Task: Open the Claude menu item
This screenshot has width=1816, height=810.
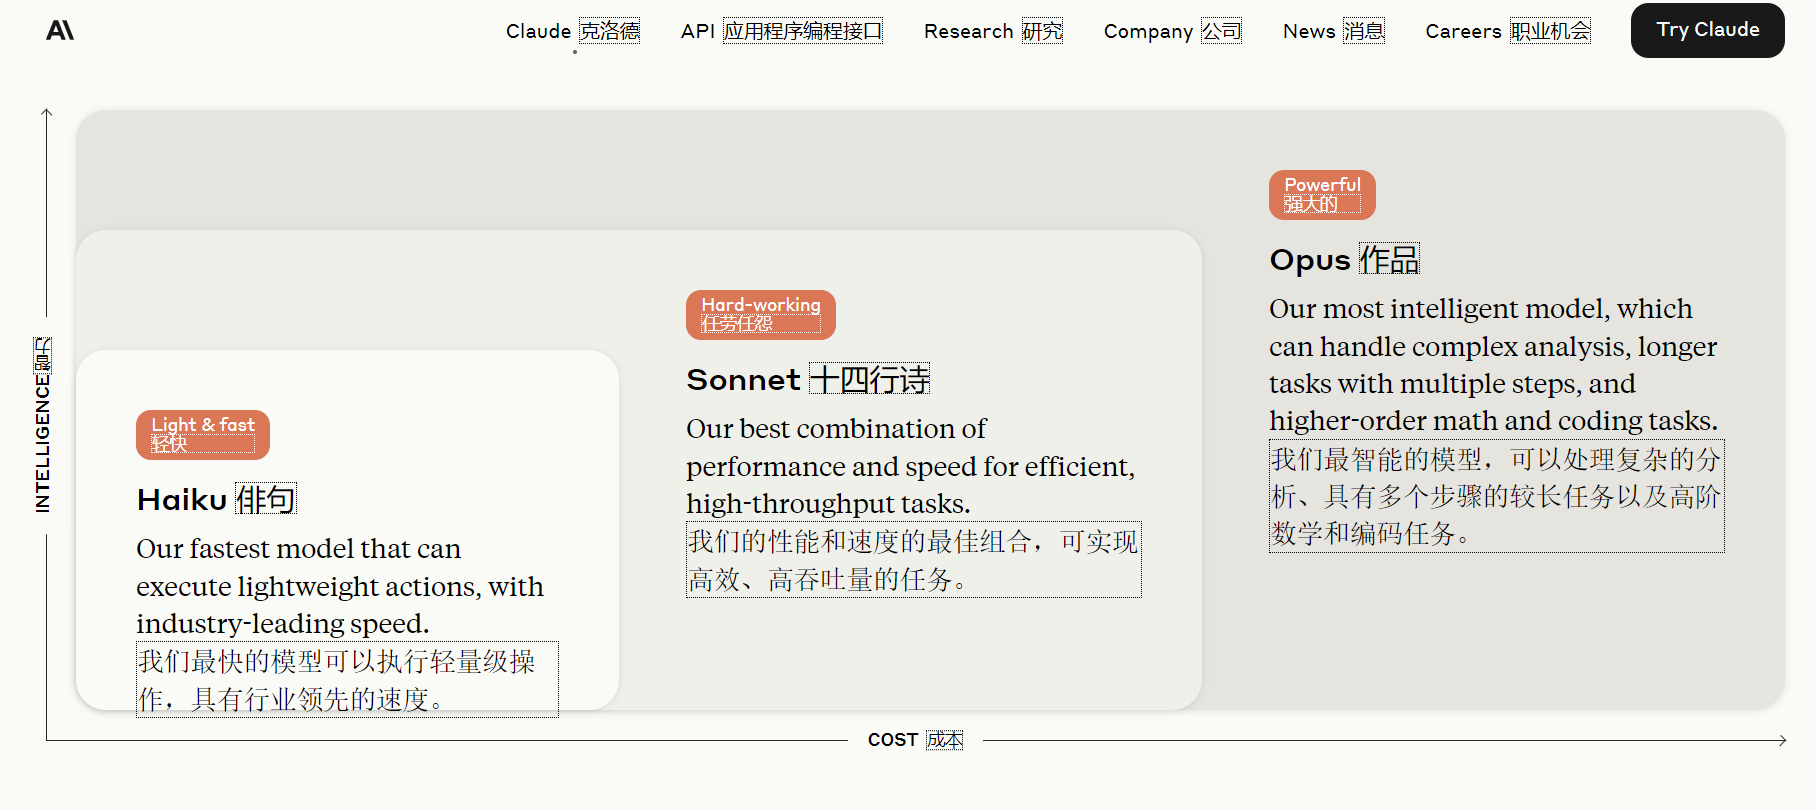Action: pos(573,31)
